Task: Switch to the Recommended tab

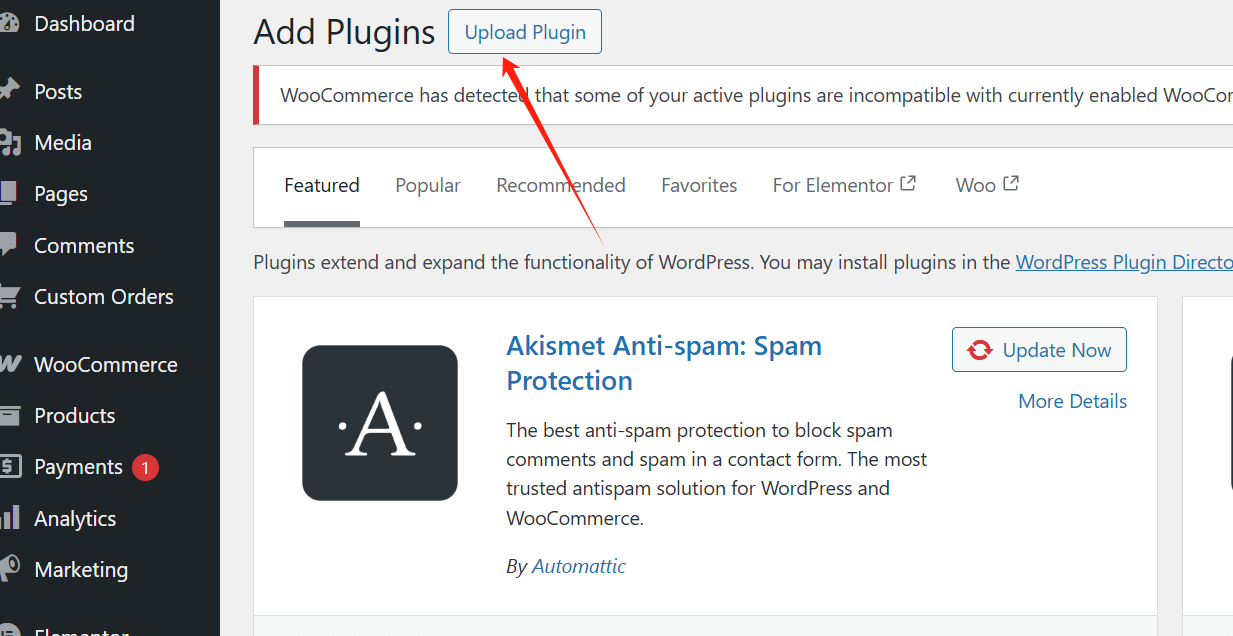Action: point(561,186)
